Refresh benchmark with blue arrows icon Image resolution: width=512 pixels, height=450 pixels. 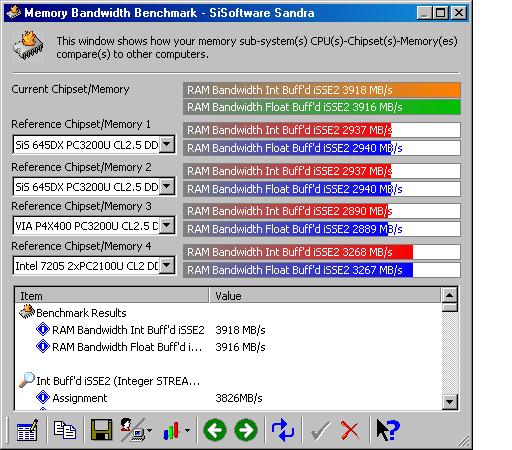coord(283,430)
